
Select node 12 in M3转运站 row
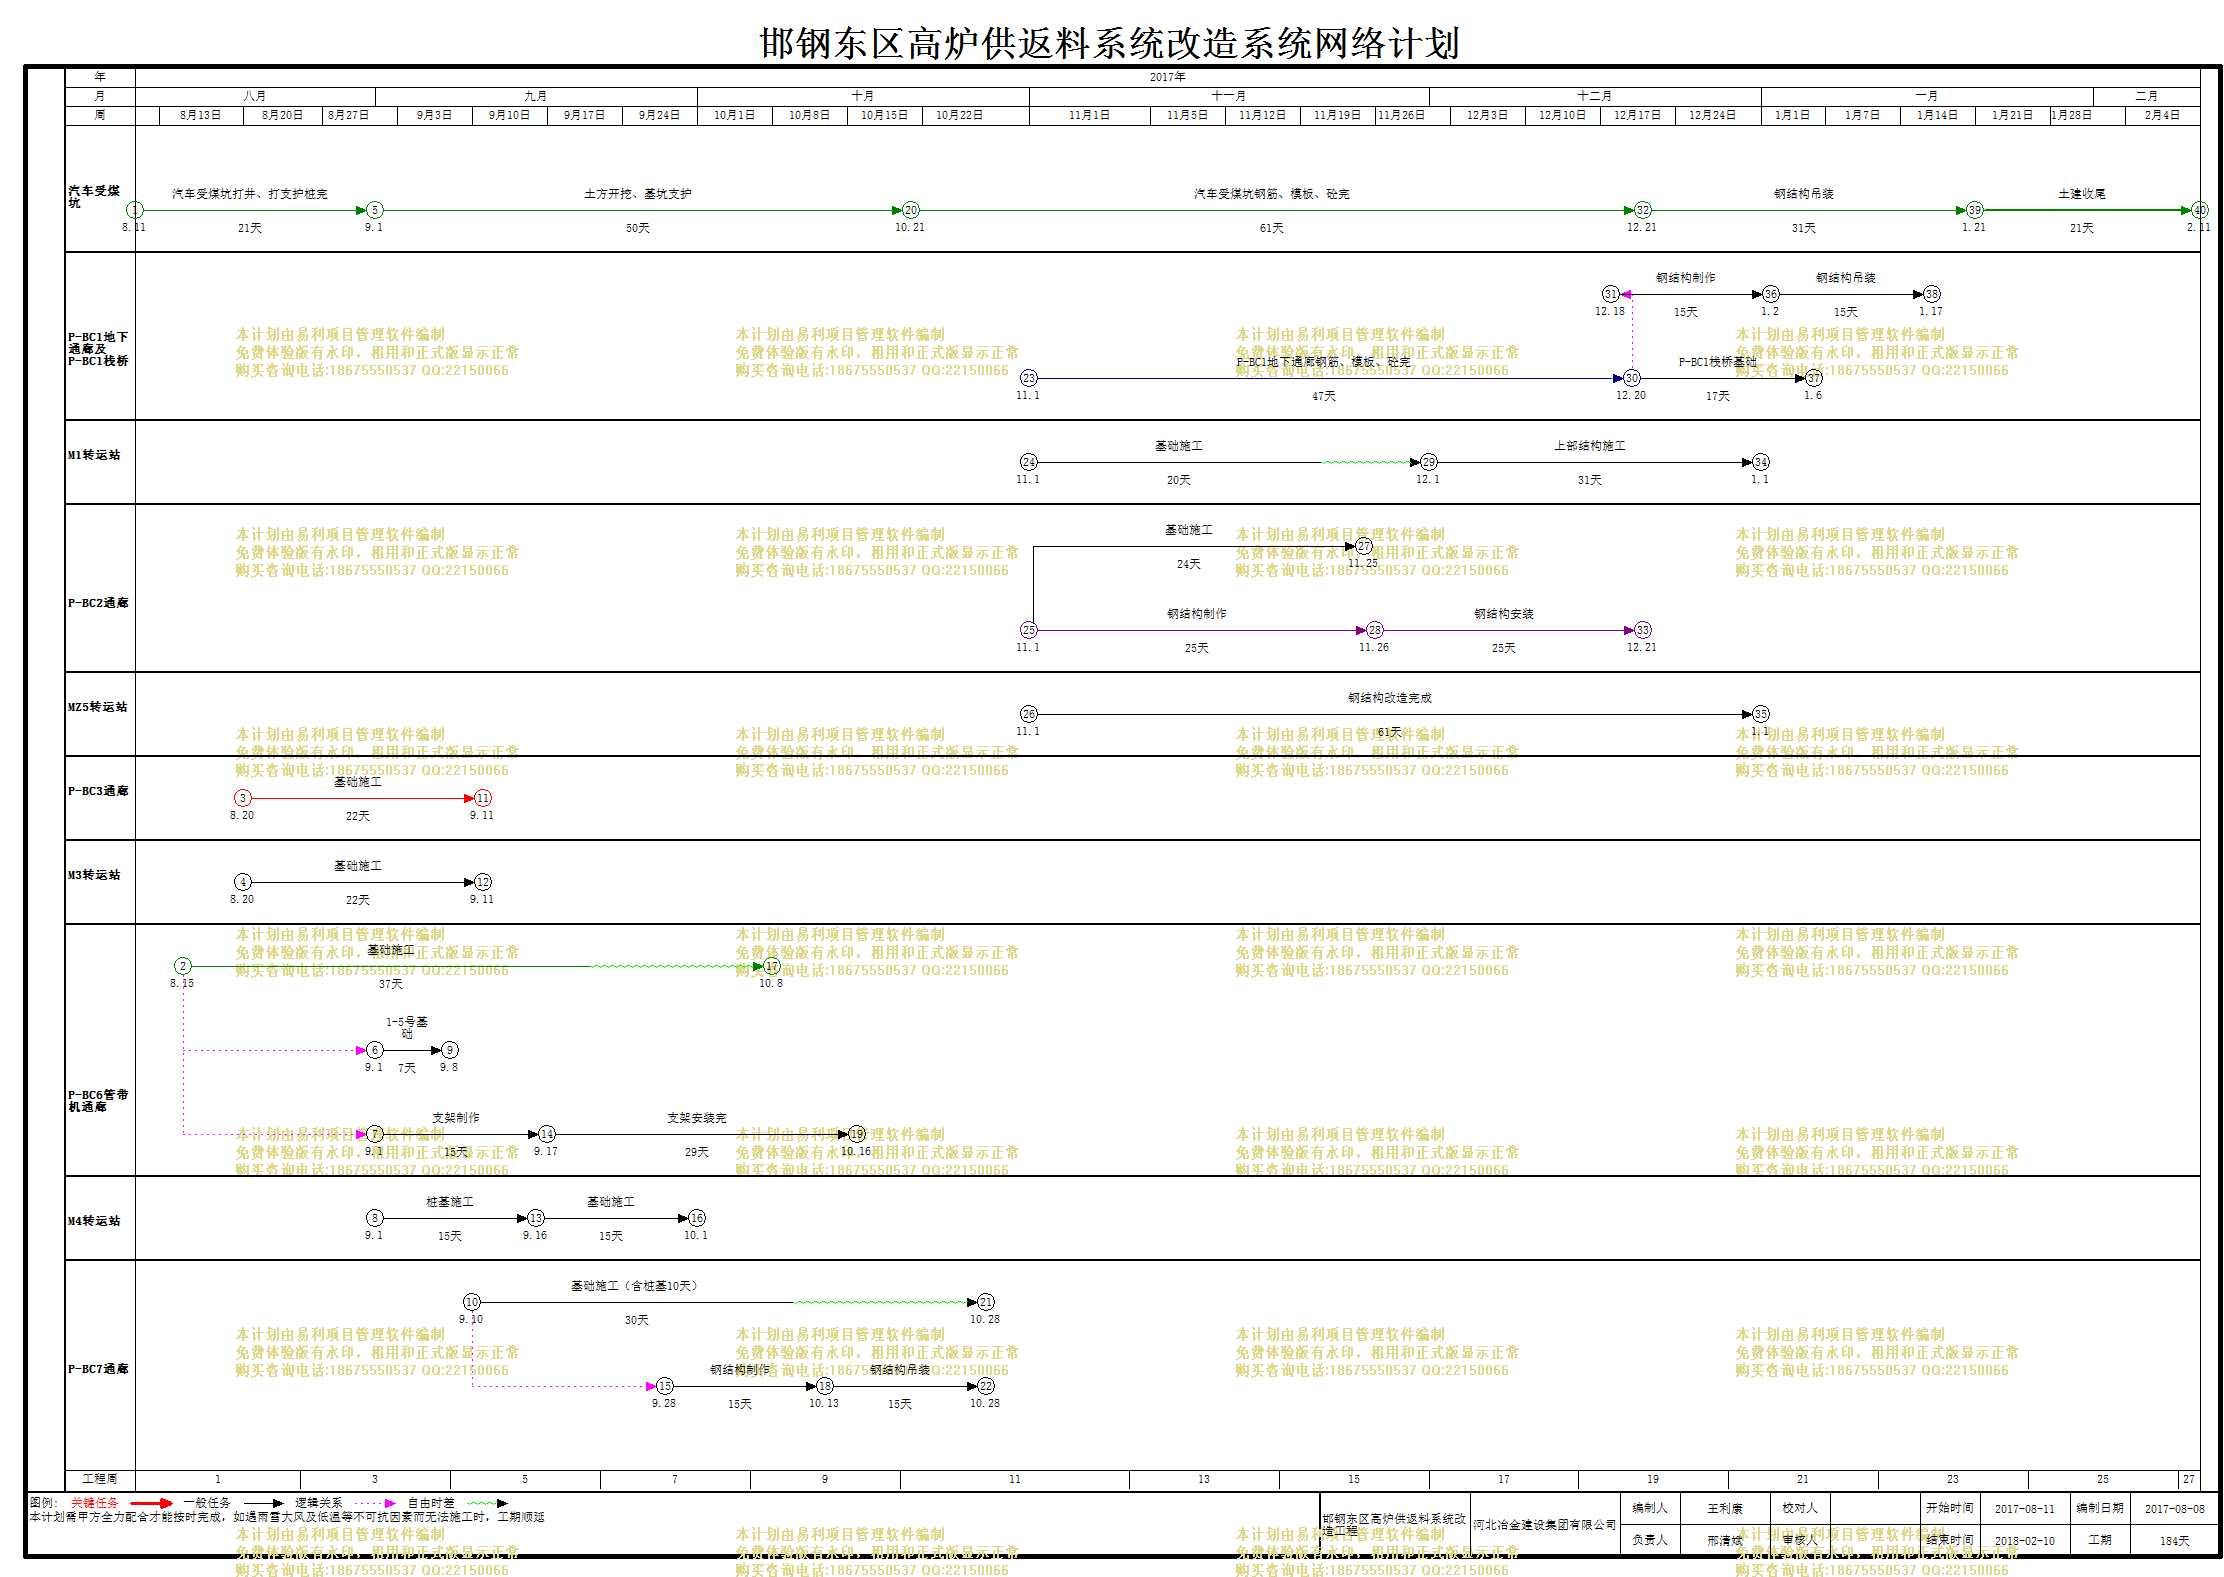point(483,882)
